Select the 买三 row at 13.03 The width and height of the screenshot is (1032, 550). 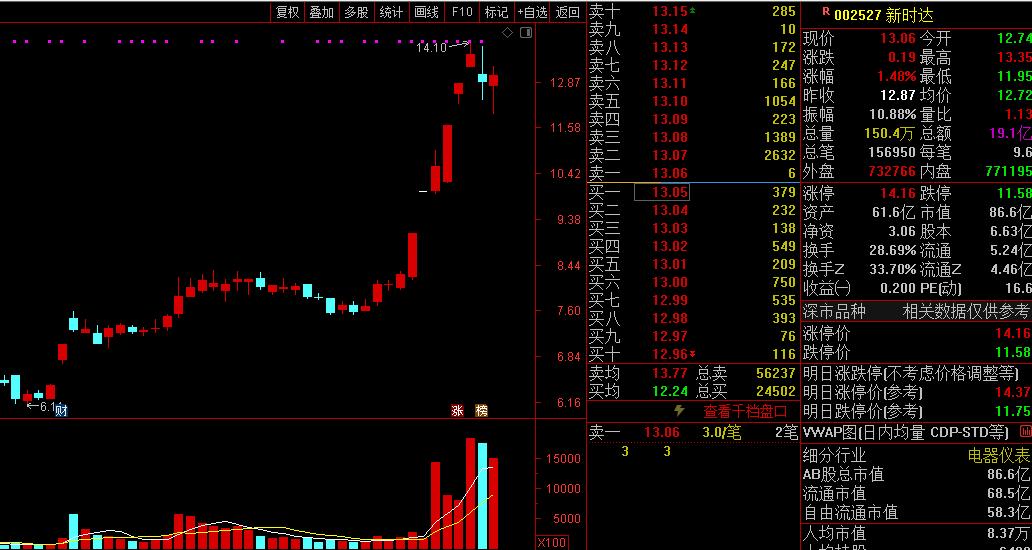pyautogui.click(x=692, y=228)
